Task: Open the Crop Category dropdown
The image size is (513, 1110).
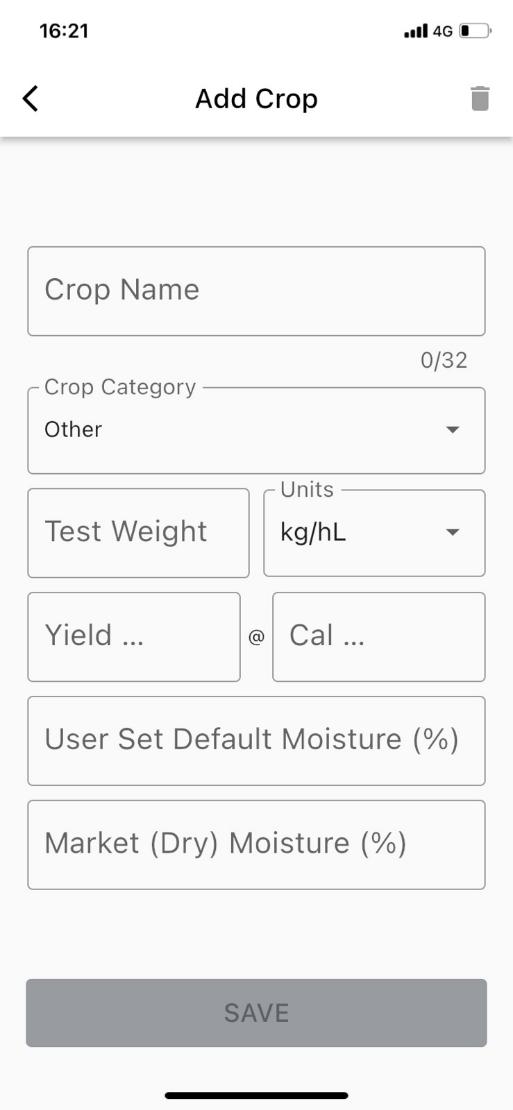Action: coord(256,430)
